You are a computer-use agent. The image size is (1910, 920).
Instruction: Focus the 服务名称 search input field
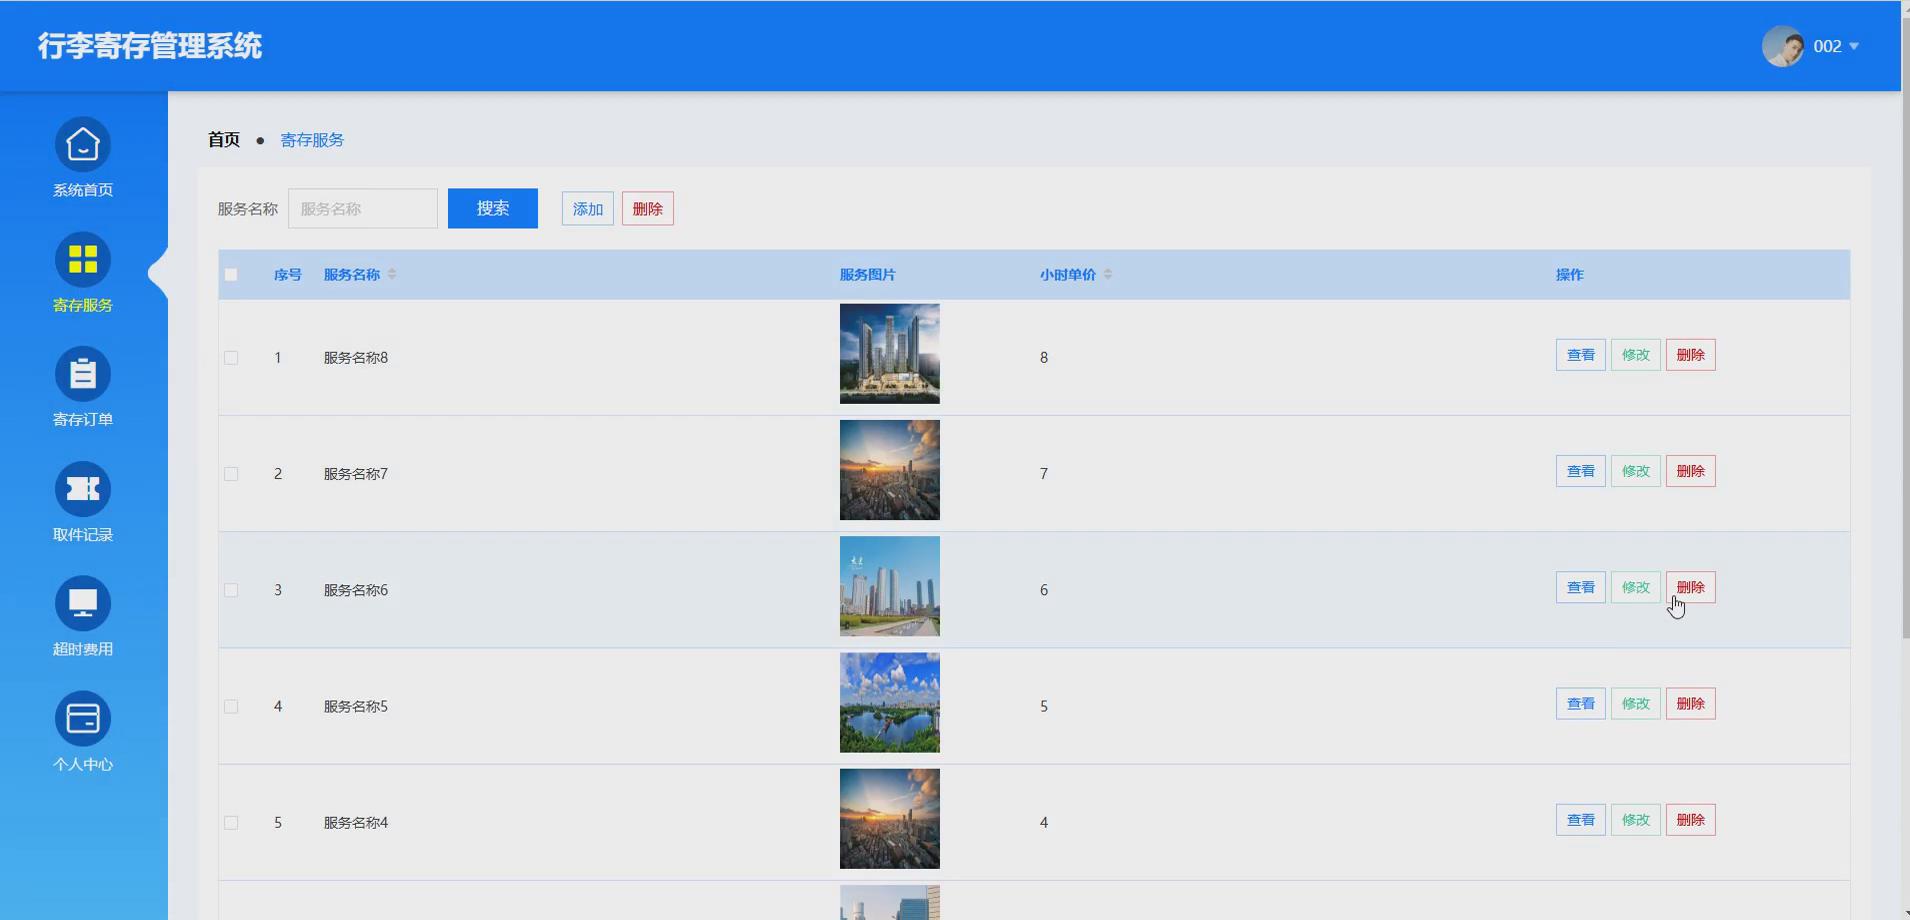tap(363, 208)
